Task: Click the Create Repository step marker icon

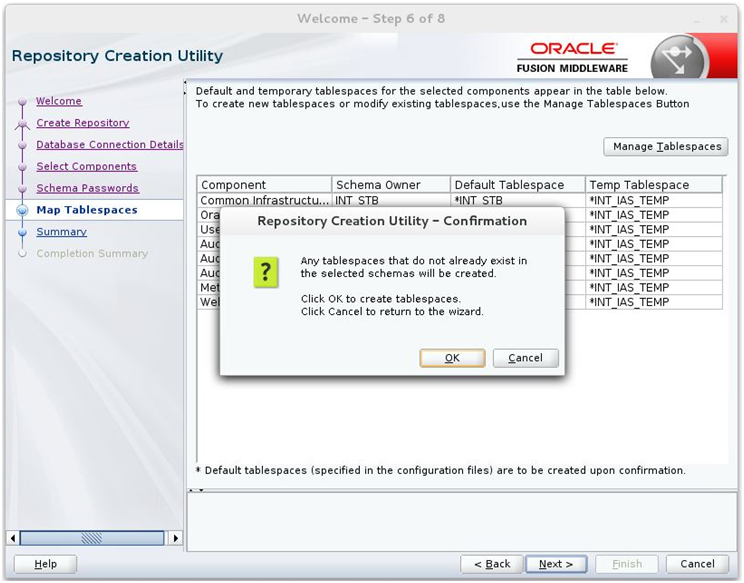Action: 22,124
